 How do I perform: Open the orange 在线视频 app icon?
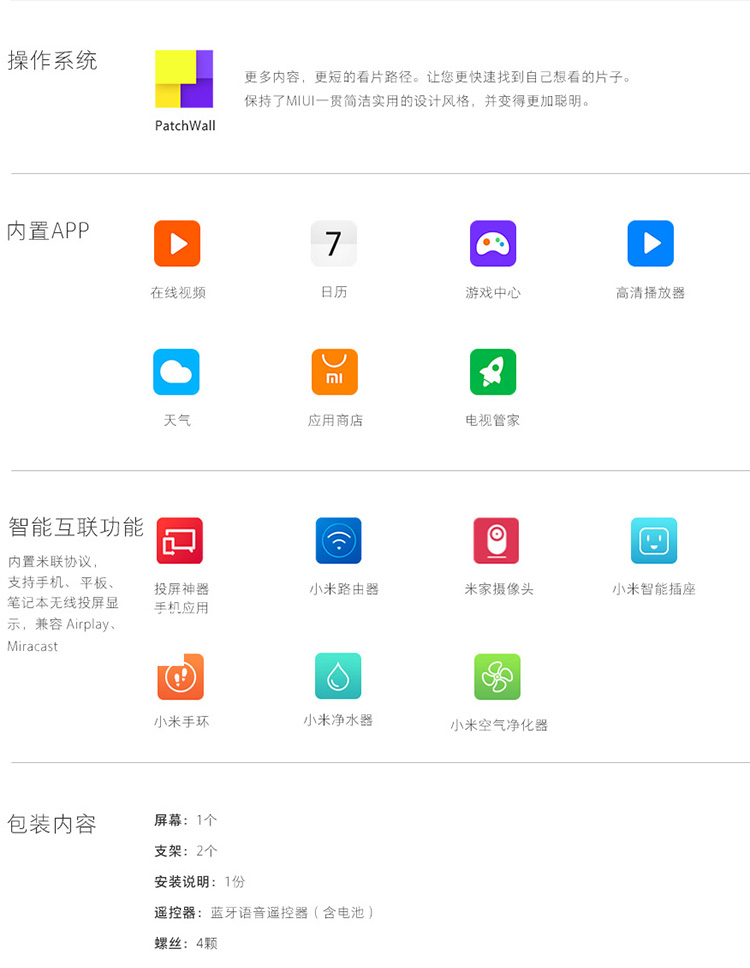177,243
